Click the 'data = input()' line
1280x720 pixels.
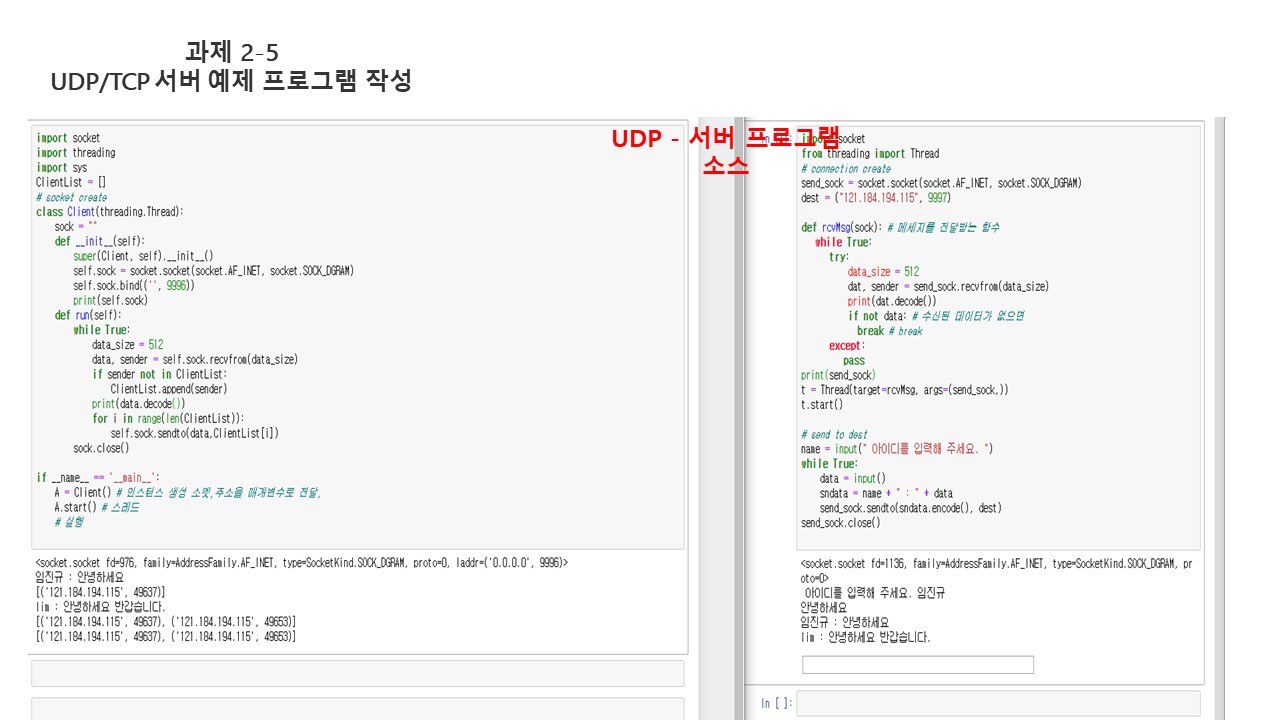[852, 479]
